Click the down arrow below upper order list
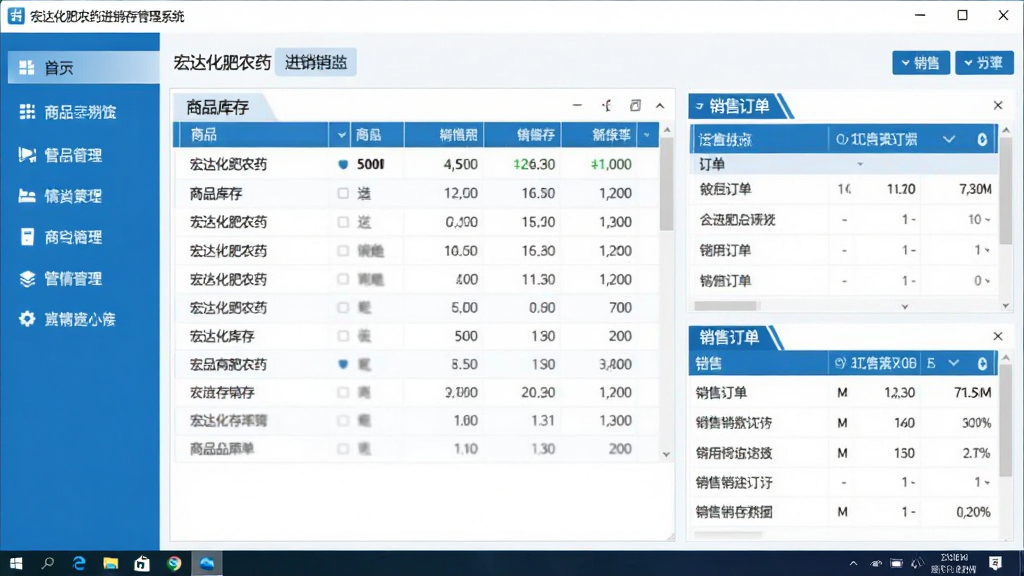Viewport: 1024px width, 576px height. click(904, 306)
